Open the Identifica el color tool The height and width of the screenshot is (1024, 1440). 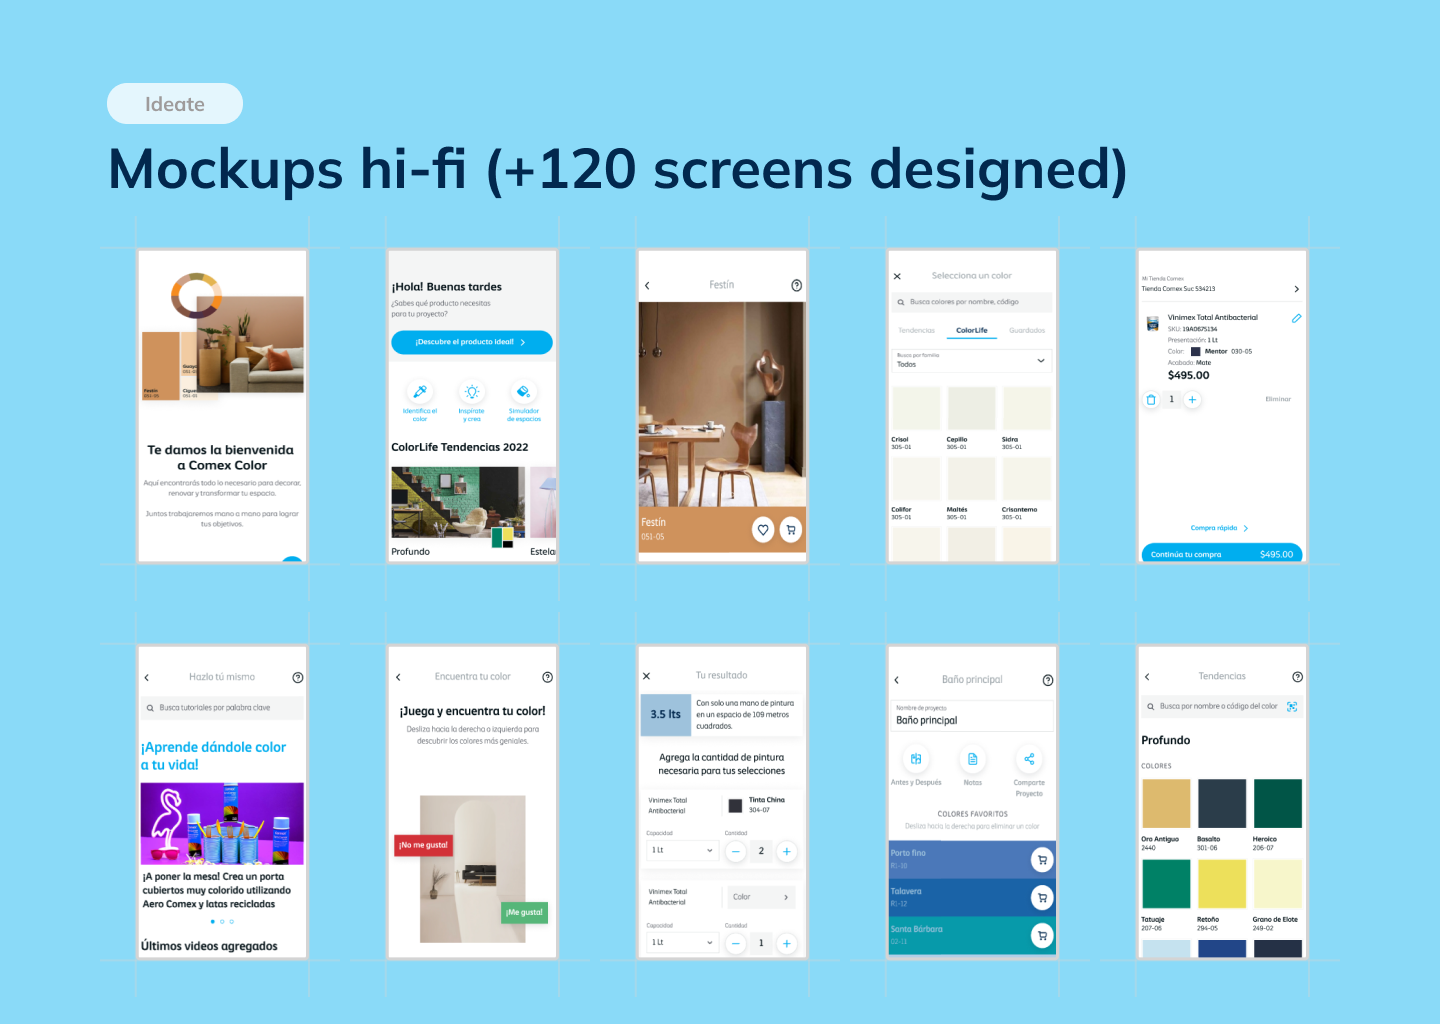coord(420,392)
